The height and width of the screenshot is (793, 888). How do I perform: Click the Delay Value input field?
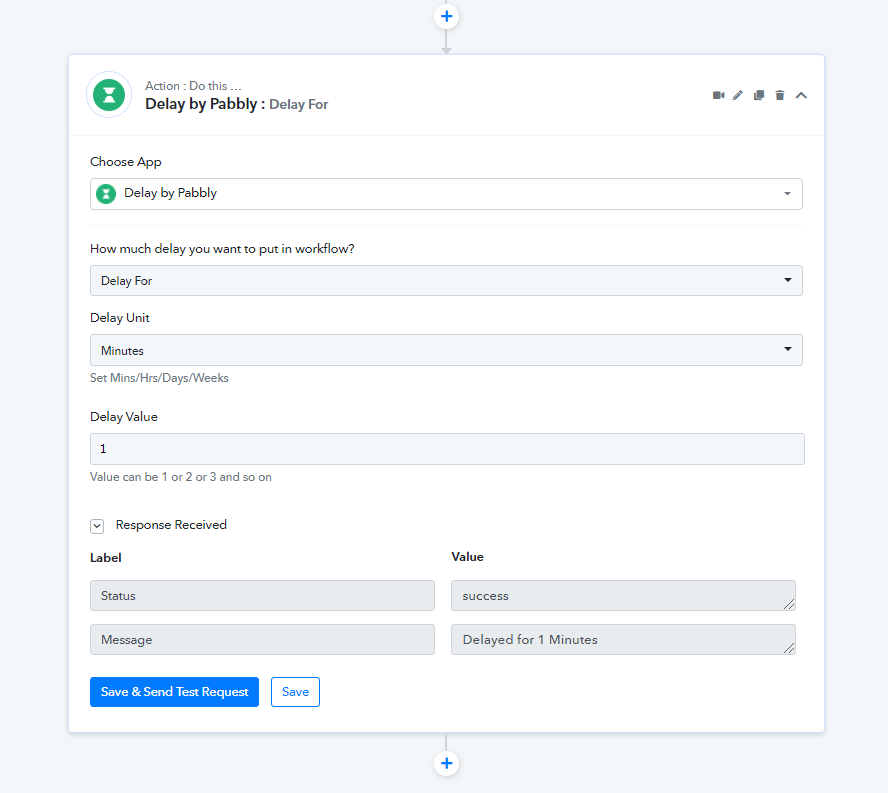click(x=447, y=449)
